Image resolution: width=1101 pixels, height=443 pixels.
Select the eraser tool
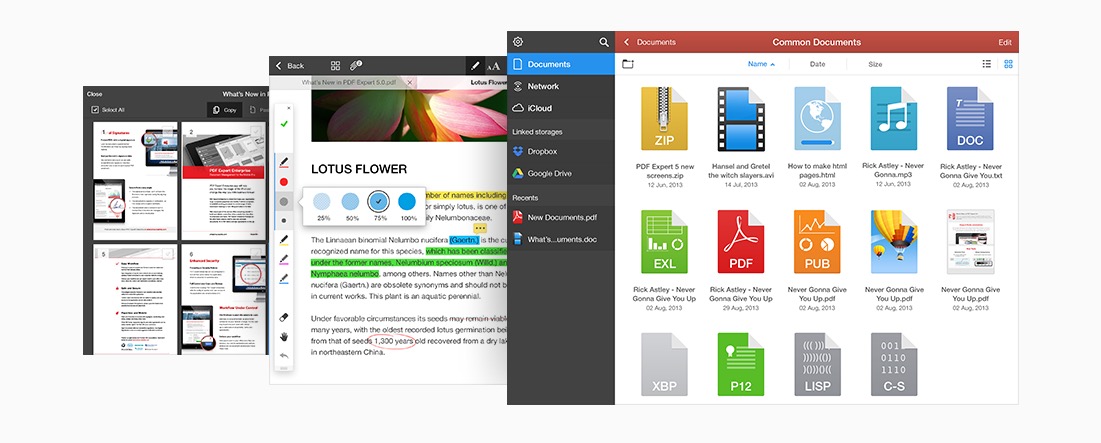pos(284,318)
